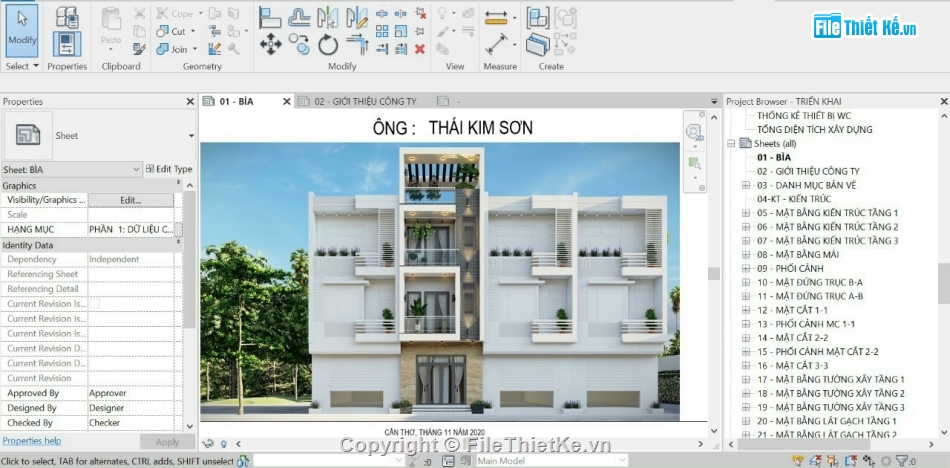The height and width of the screenshot is (468, 950).
Task: Pick Trim/Extend Single Element tool
Action: pos(382,49)
